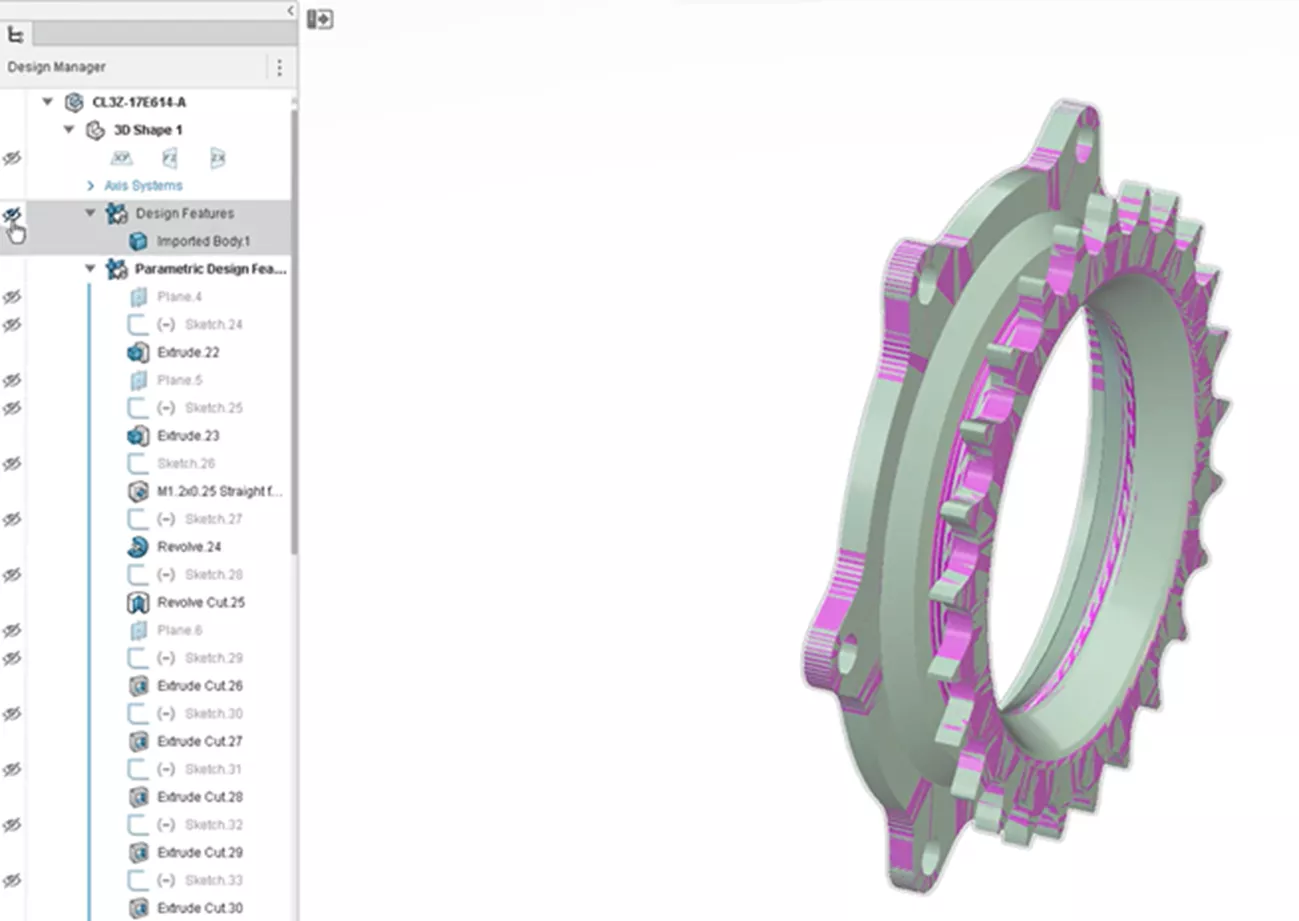Select the Extrude.22 feature icon

click(x=137, y=352)
